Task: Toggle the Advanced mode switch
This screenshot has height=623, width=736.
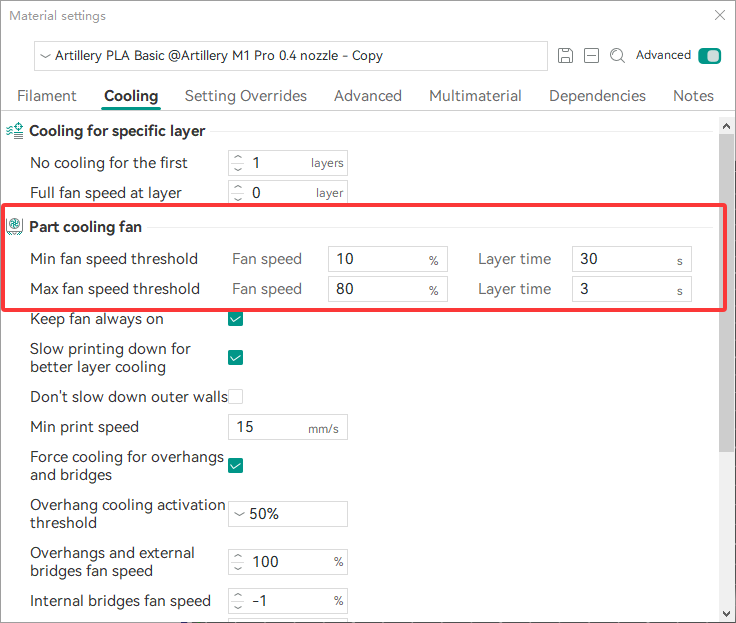Action: tap(710, 56)
